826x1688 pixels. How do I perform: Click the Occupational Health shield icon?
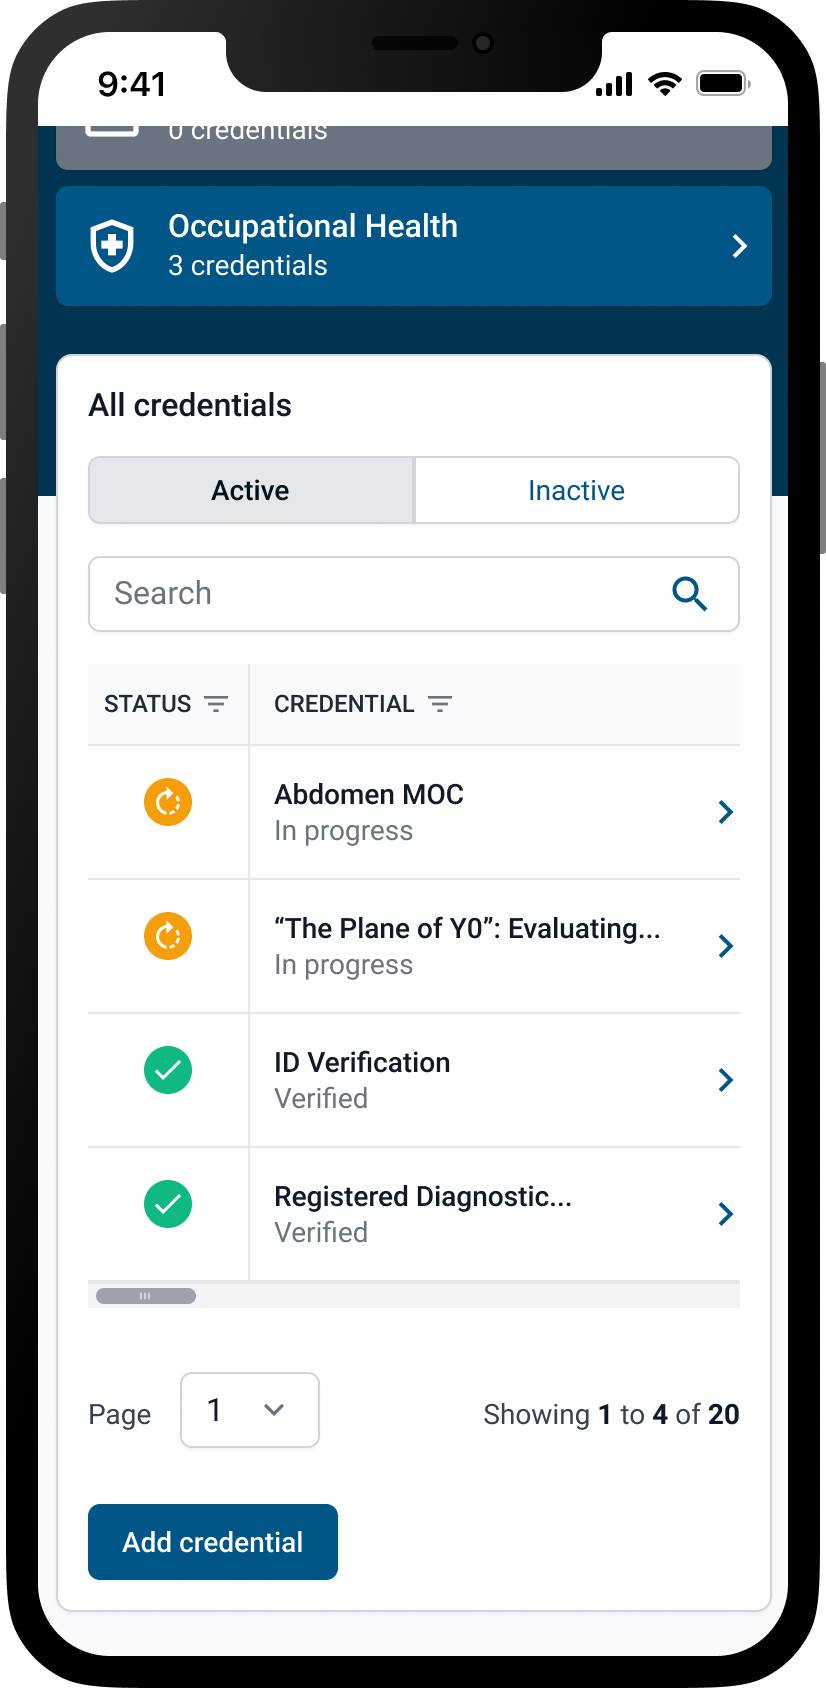[x=111, y=246]
